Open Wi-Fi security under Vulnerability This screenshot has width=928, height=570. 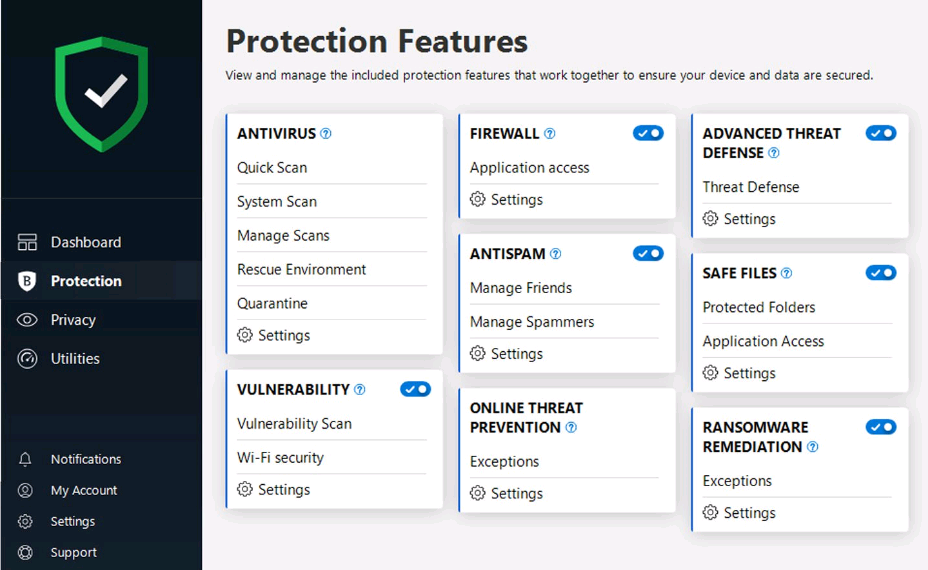coord(281,458)
